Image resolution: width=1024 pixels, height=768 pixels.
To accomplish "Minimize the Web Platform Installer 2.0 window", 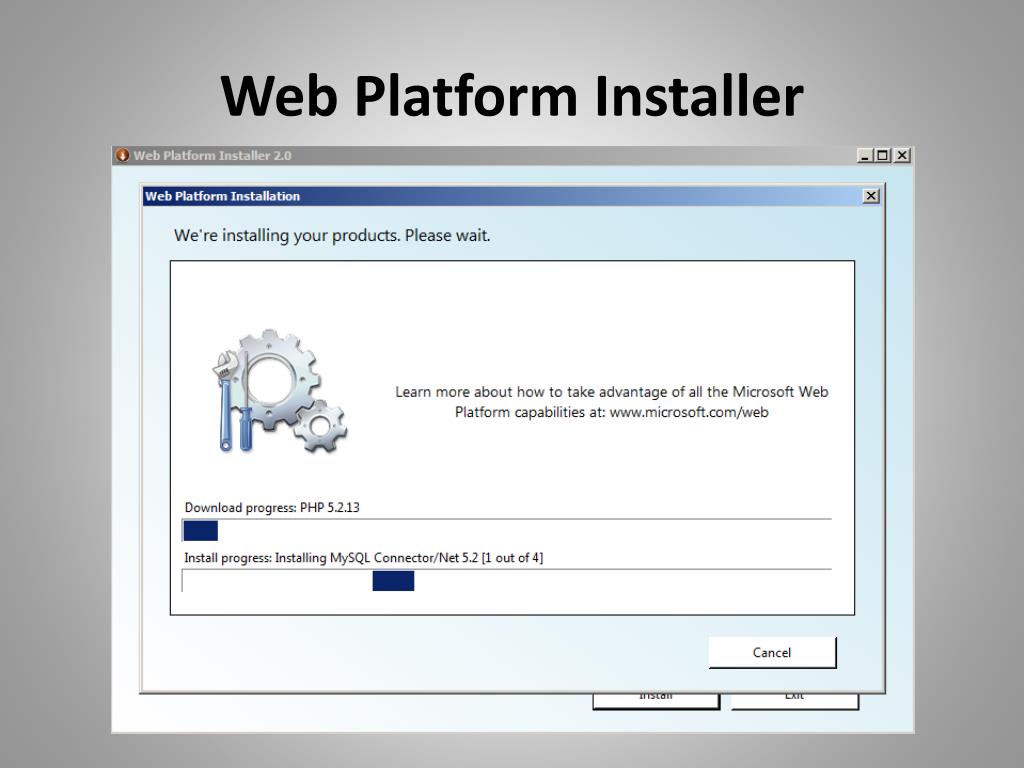I will coord(864,155).
